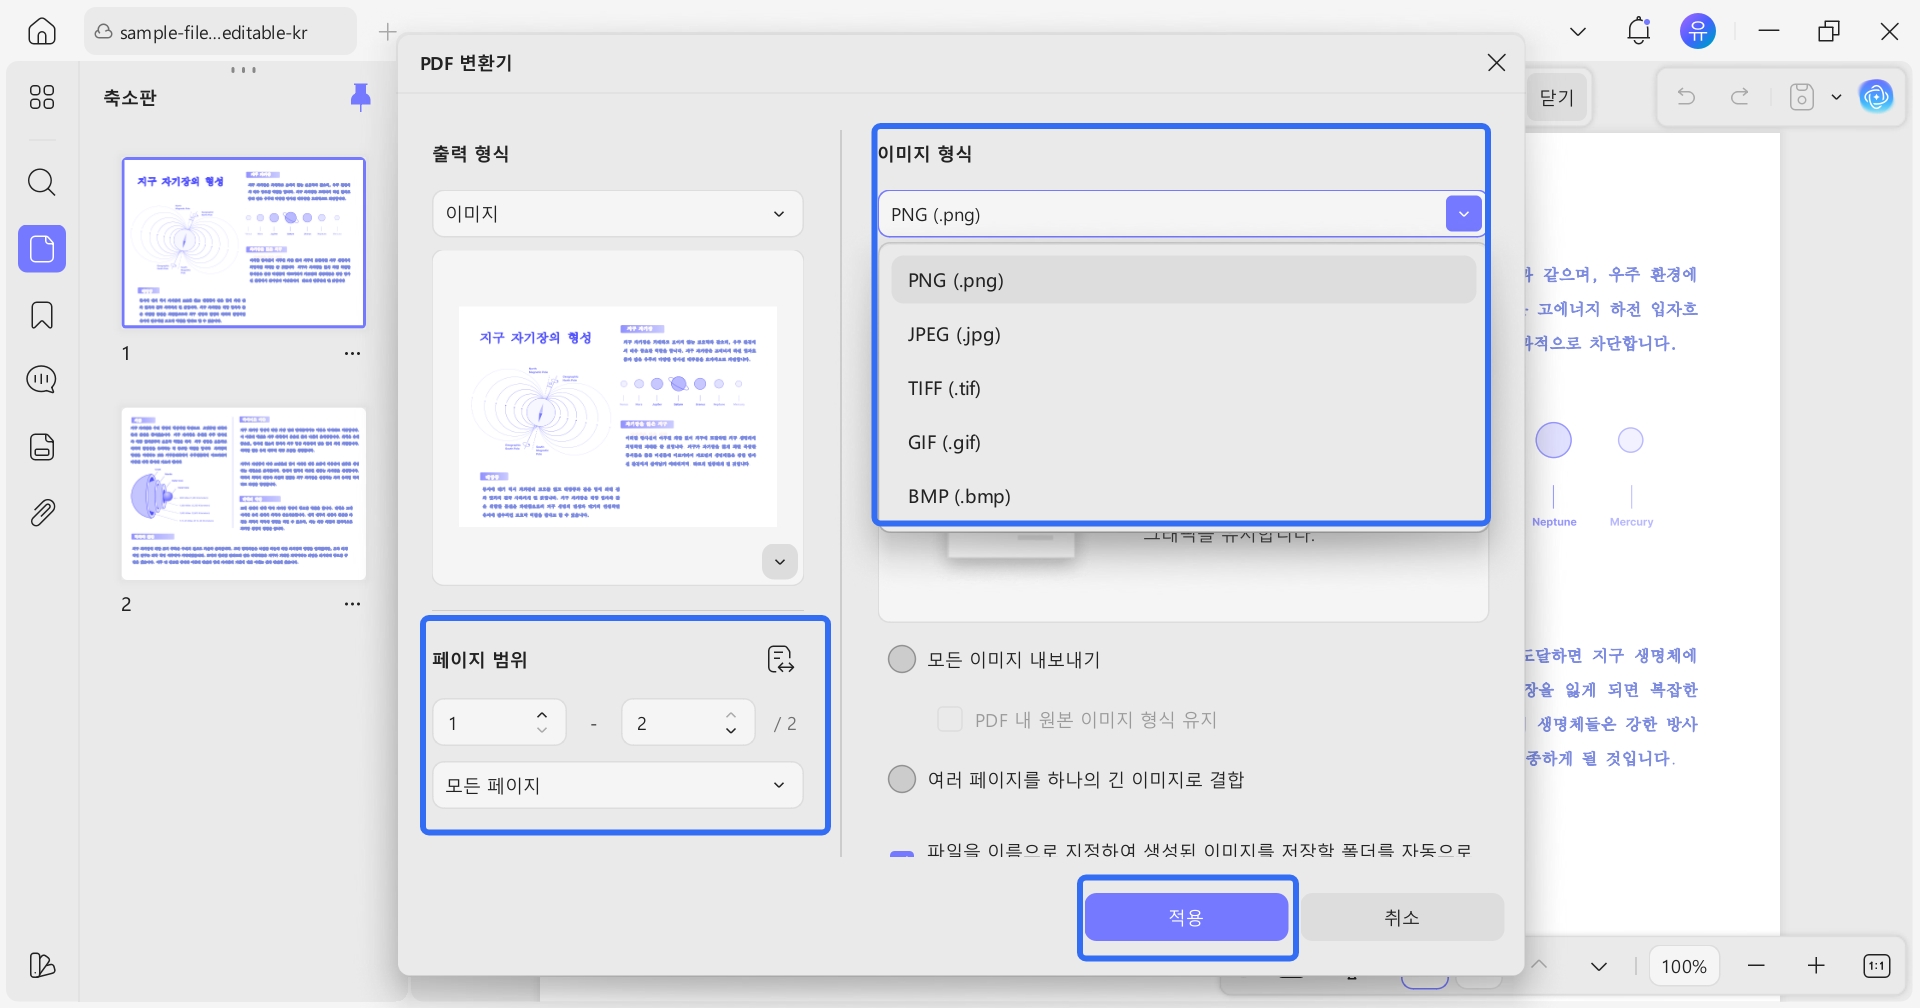Open the user account avatar

tap(1698, 31)
